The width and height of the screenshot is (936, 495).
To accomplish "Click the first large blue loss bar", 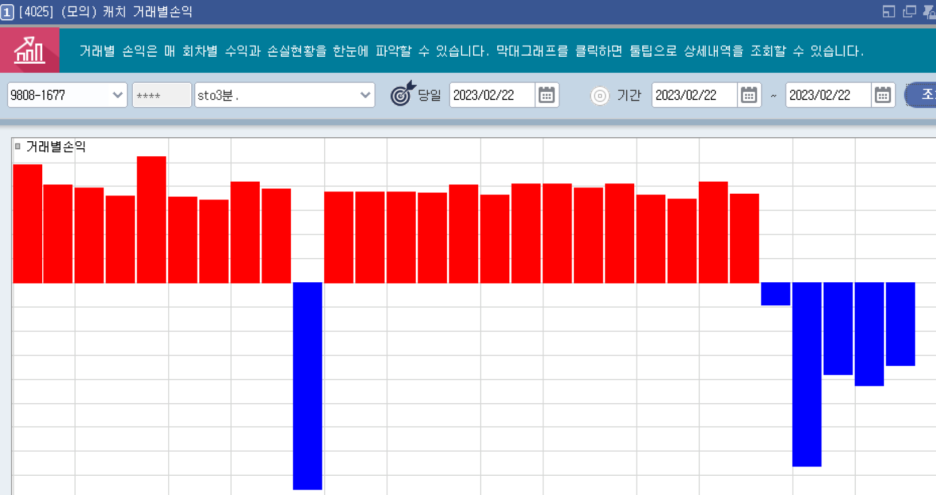I will (x=307, y=386).
